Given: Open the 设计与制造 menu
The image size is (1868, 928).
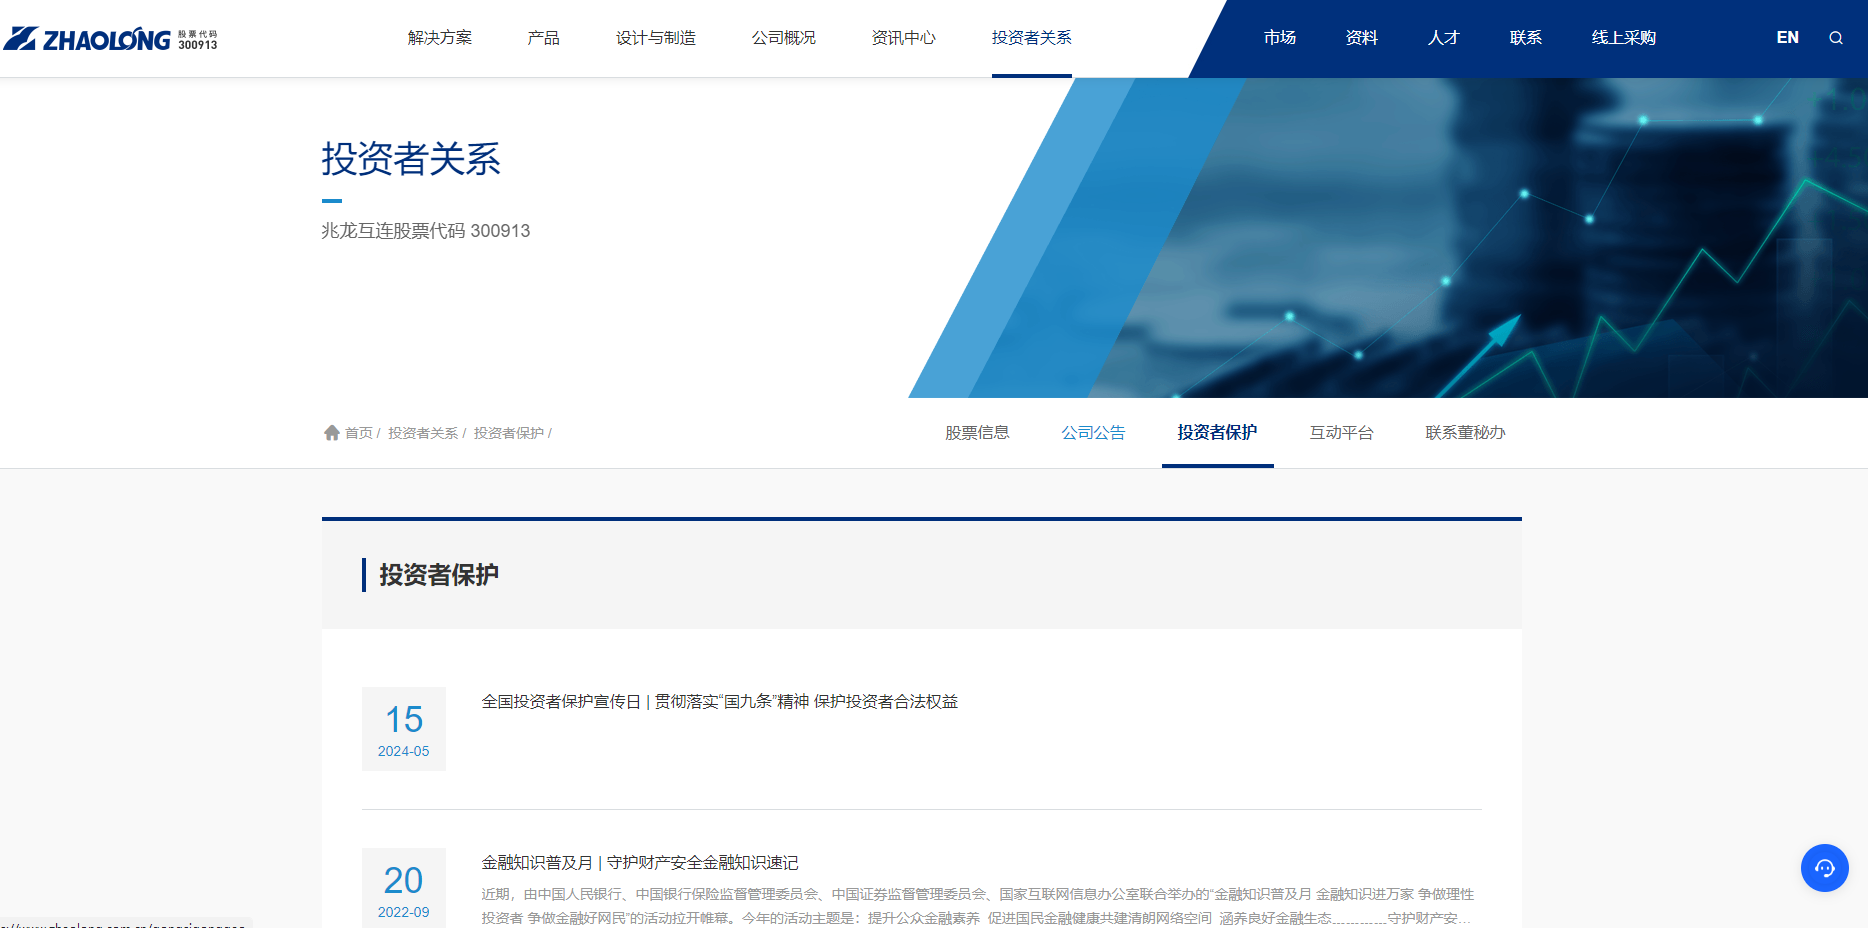Looking at the screenshot, I should [655, 38].
